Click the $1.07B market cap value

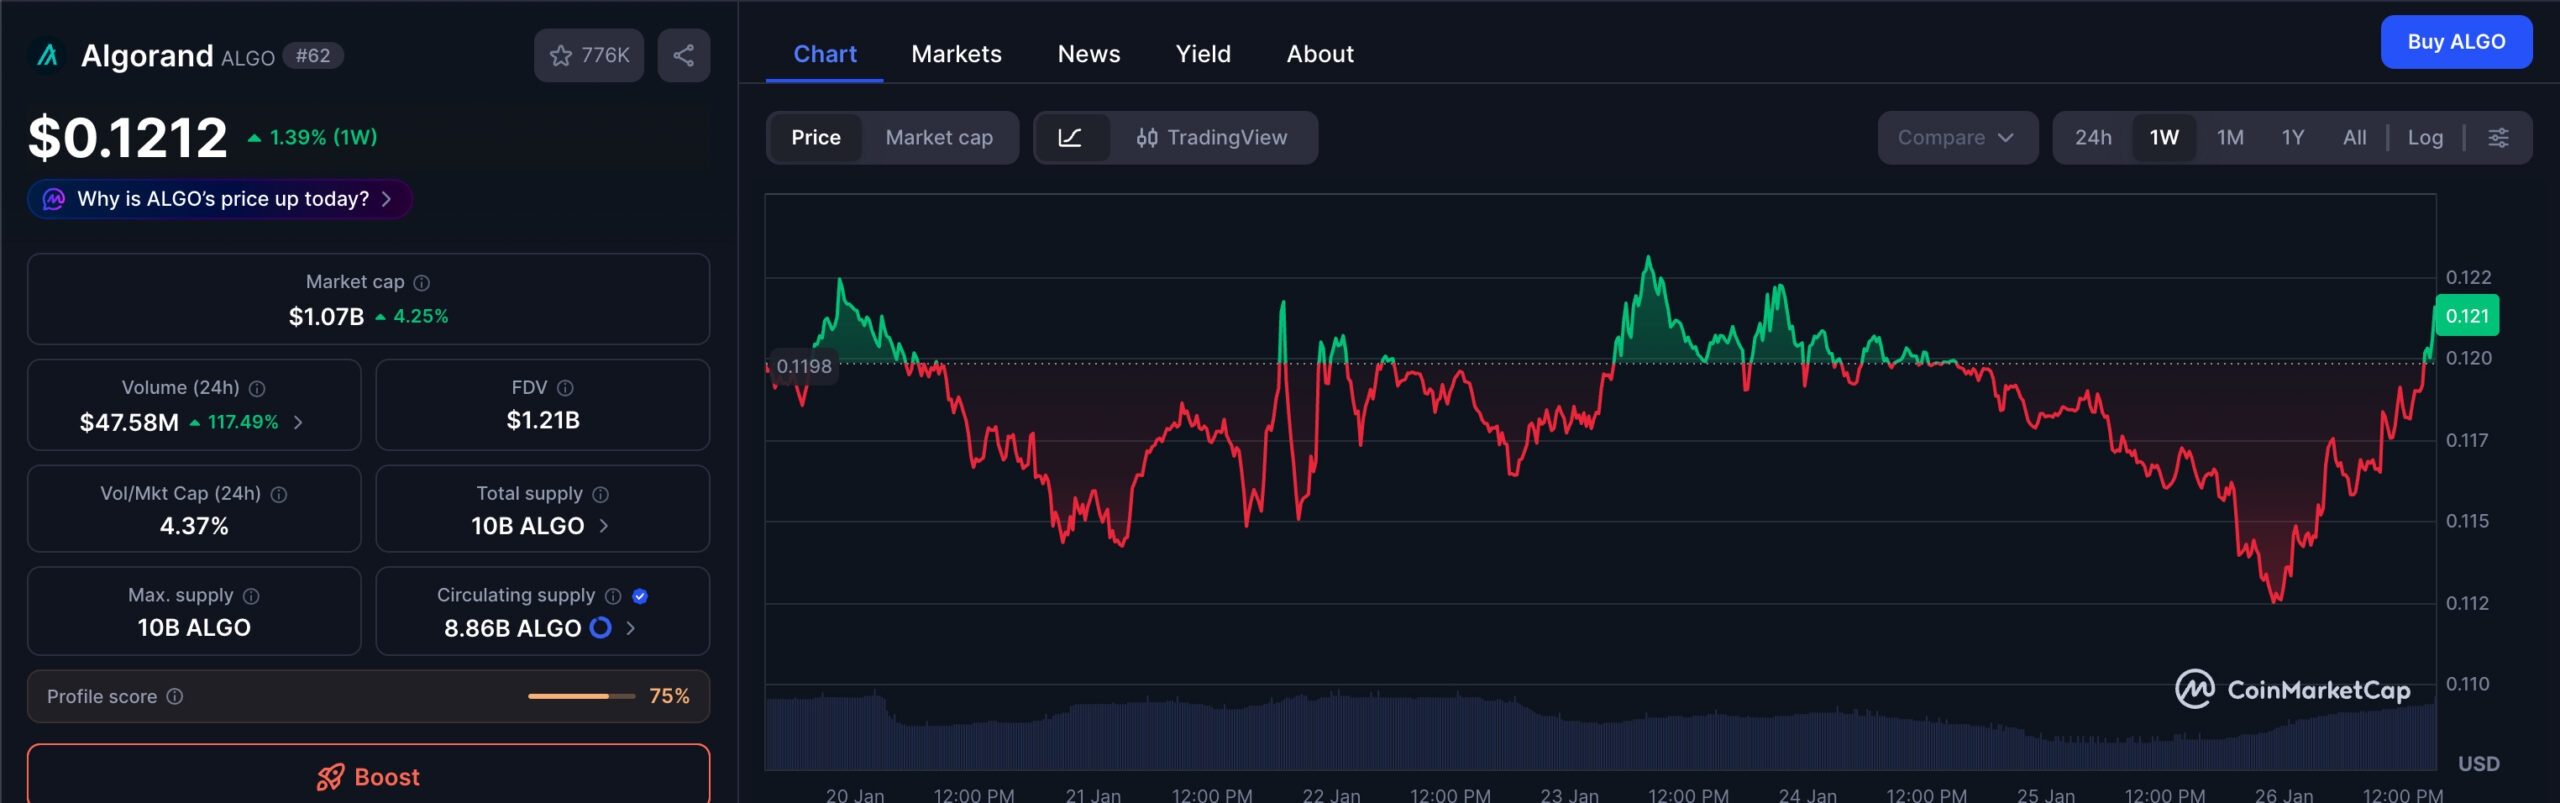point(326,317)
